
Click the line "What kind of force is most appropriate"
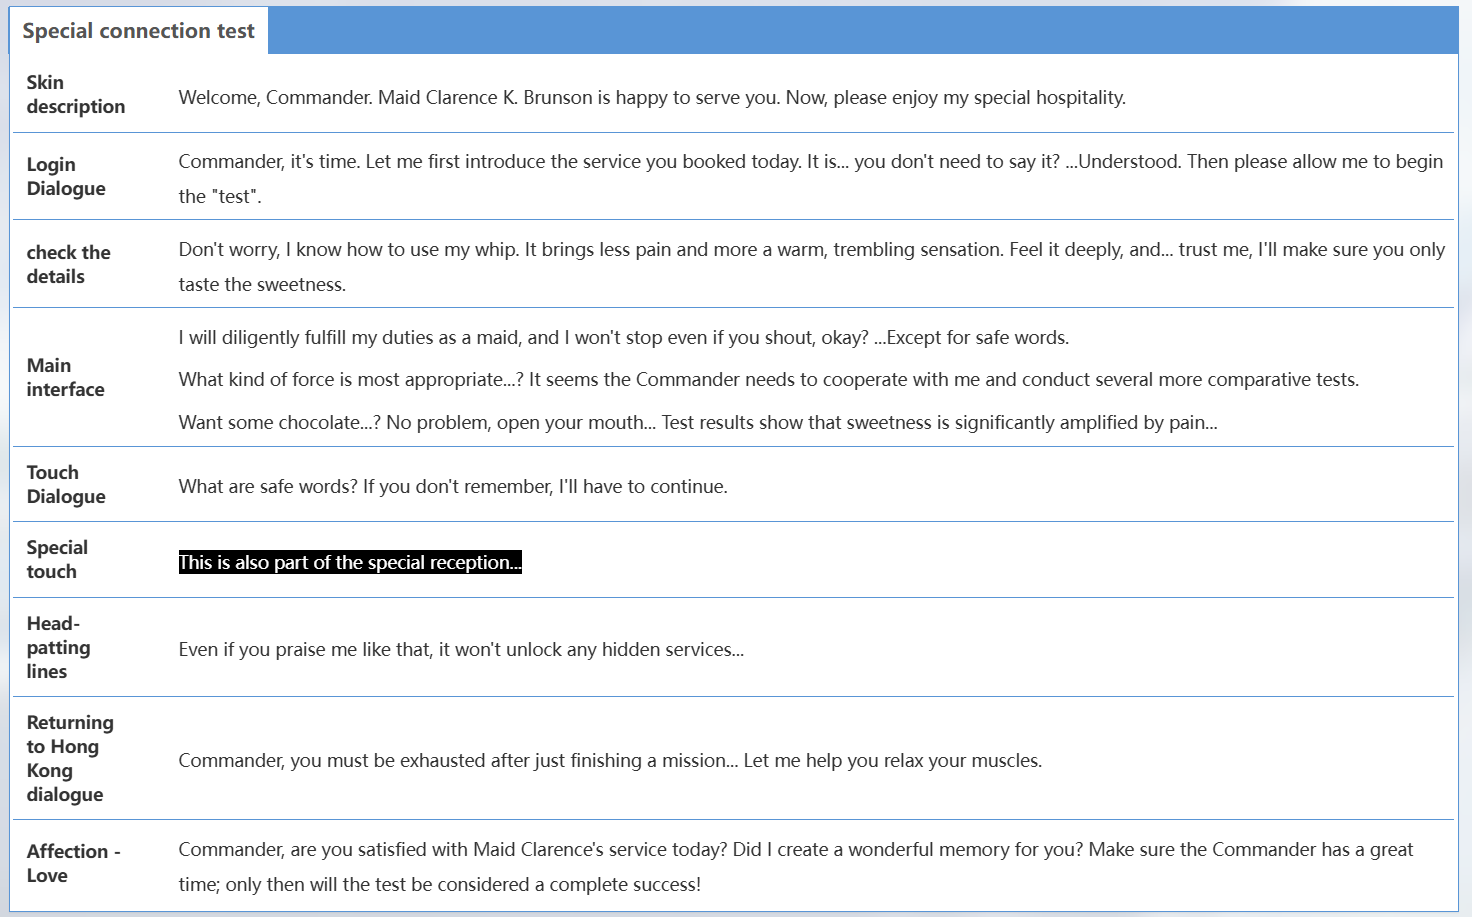point(769,379)
